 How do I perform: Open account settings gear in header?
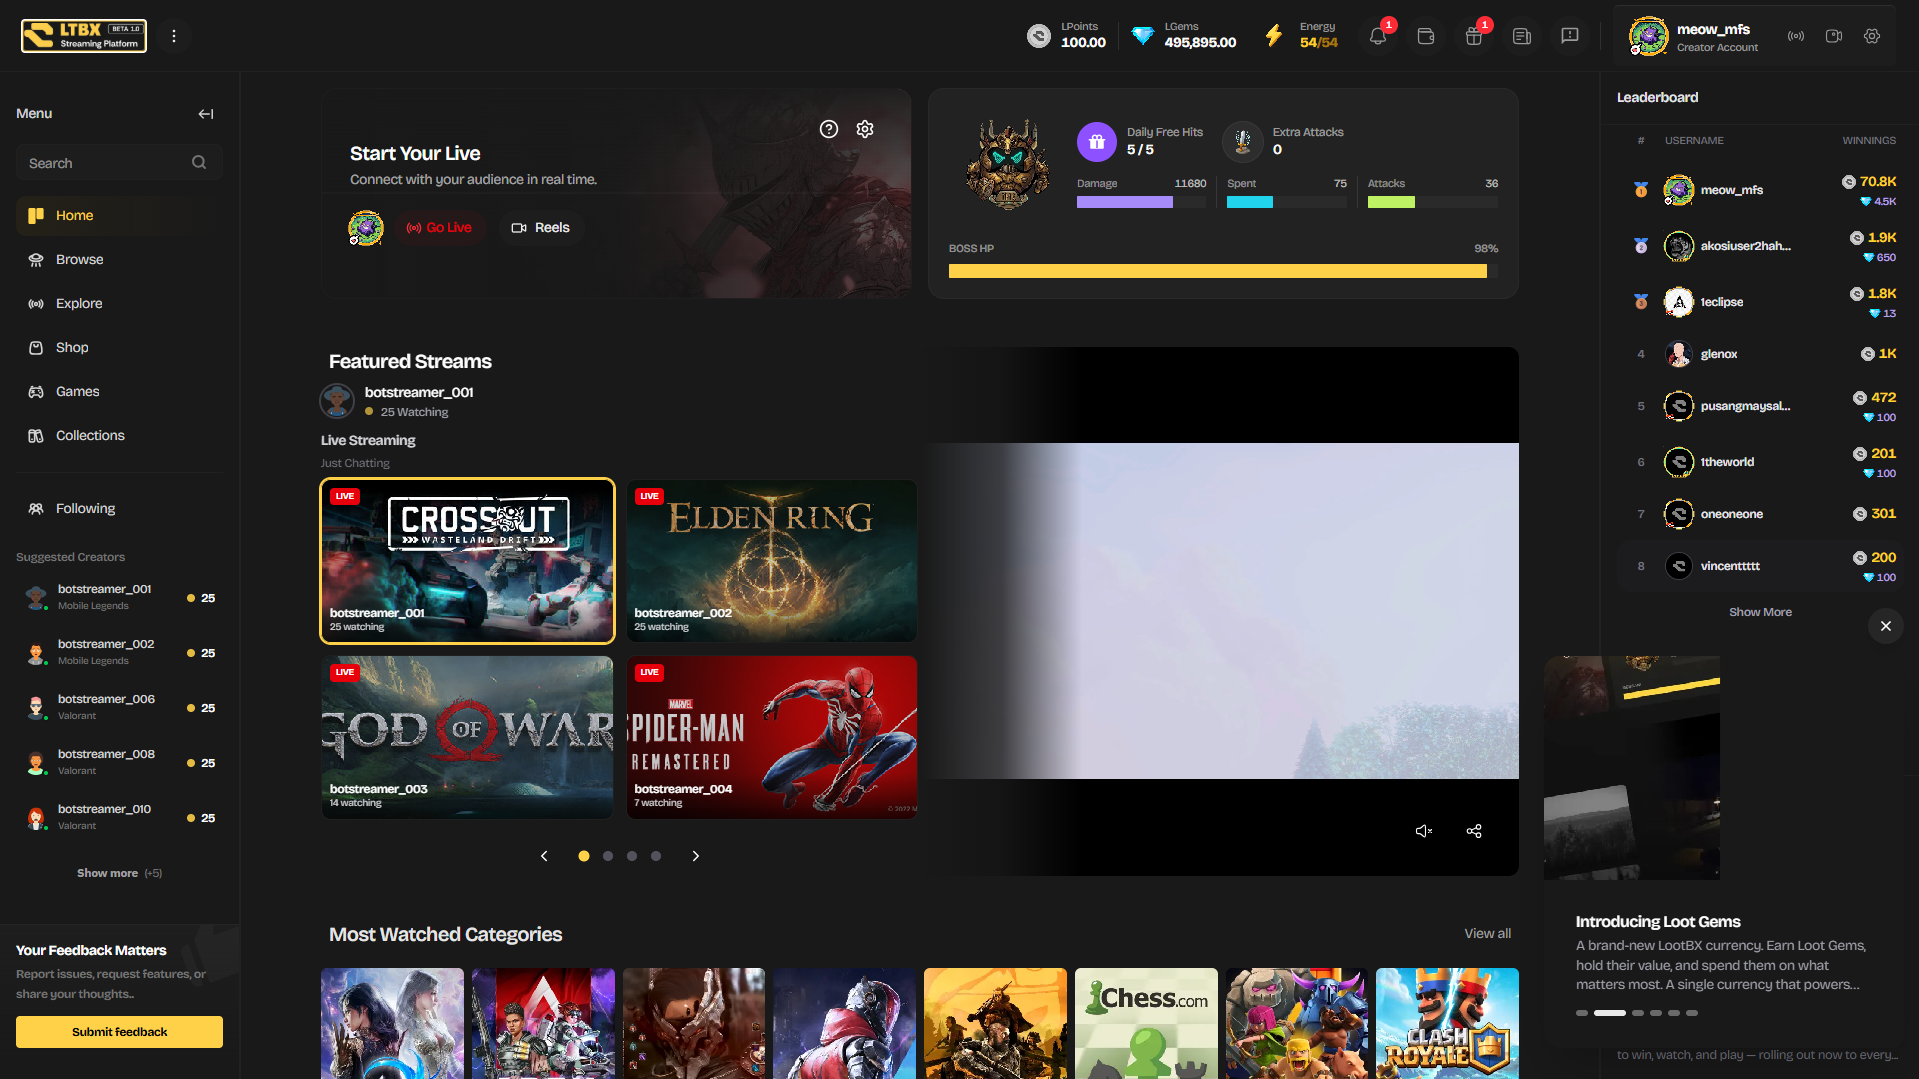[1872, 36]
